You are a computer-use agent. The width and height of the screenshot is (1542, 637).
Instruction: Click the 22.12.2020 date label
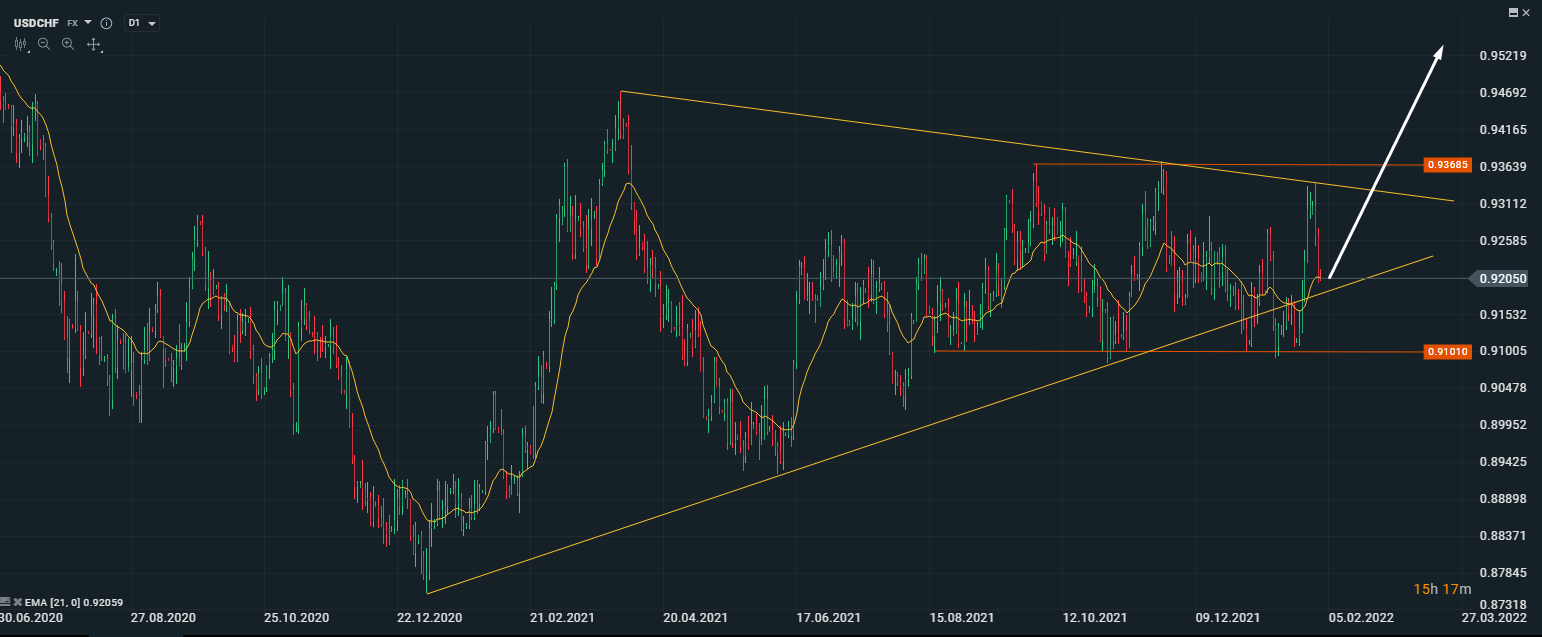429,619
